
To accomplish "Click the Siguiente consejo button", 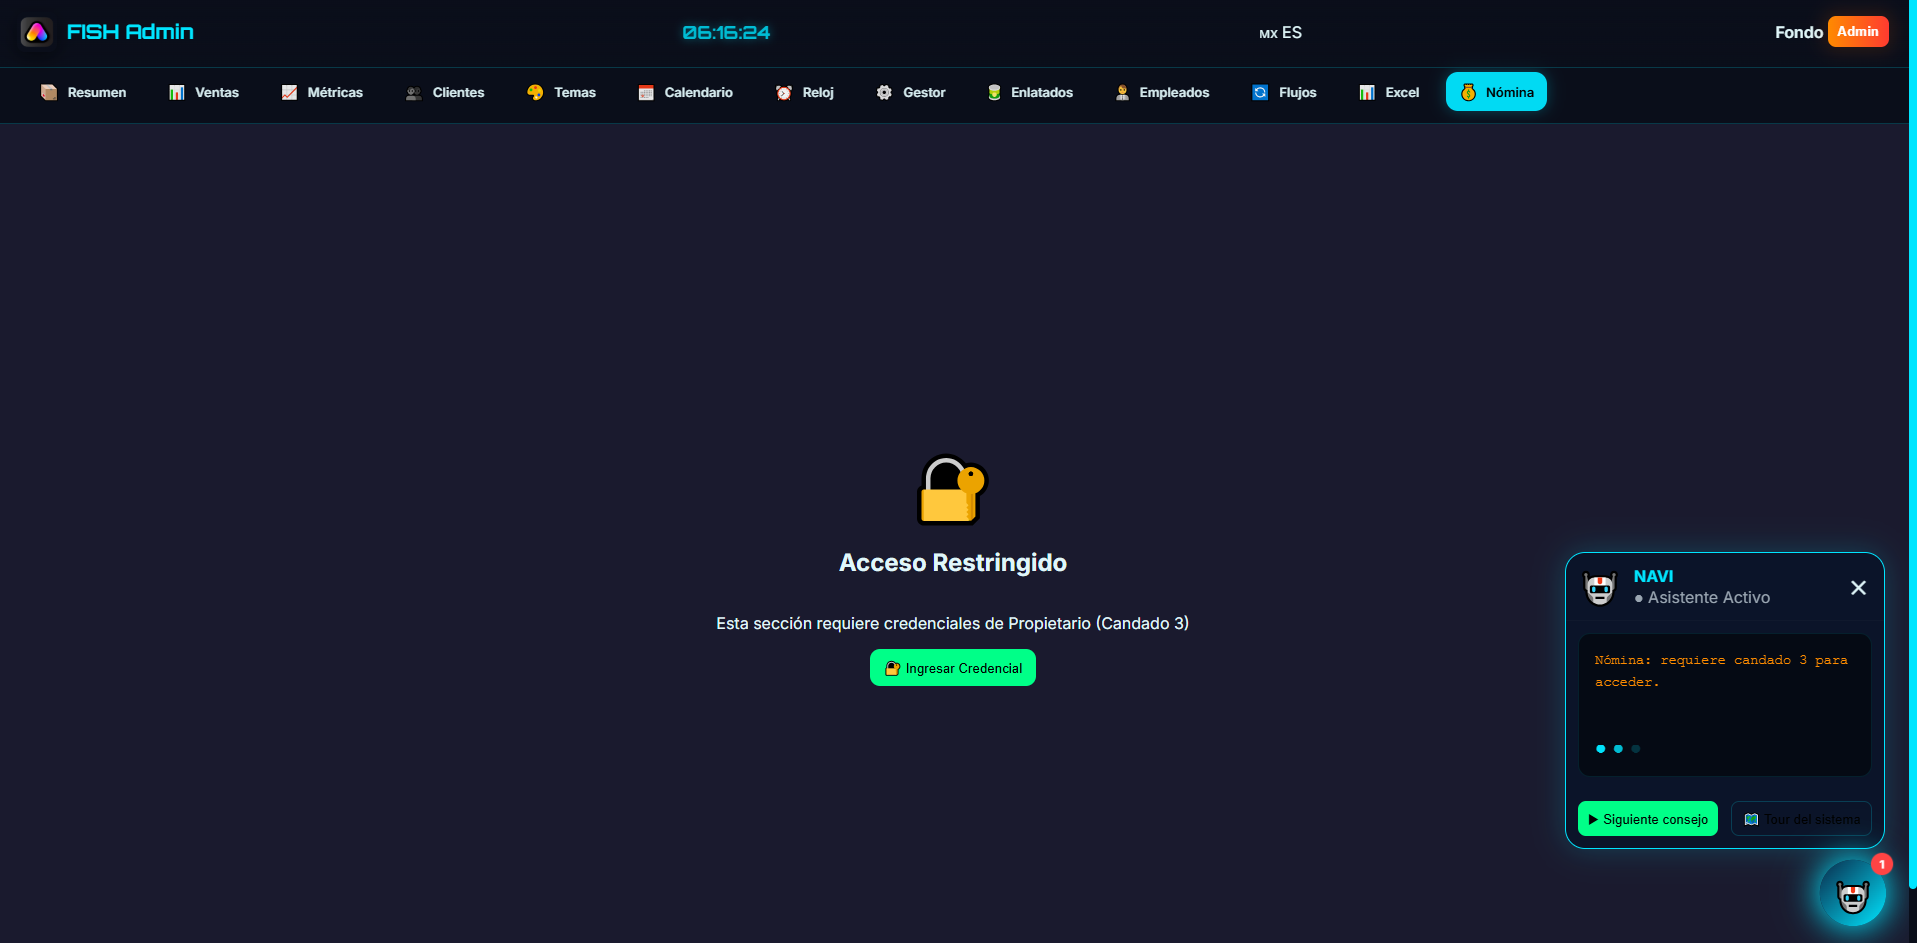I will click(x=1647, y=819).
